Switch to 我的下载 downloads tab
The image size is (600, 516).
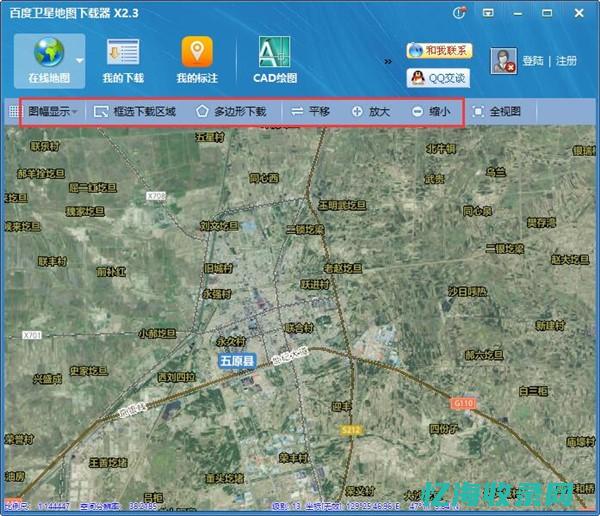point(122,61)
